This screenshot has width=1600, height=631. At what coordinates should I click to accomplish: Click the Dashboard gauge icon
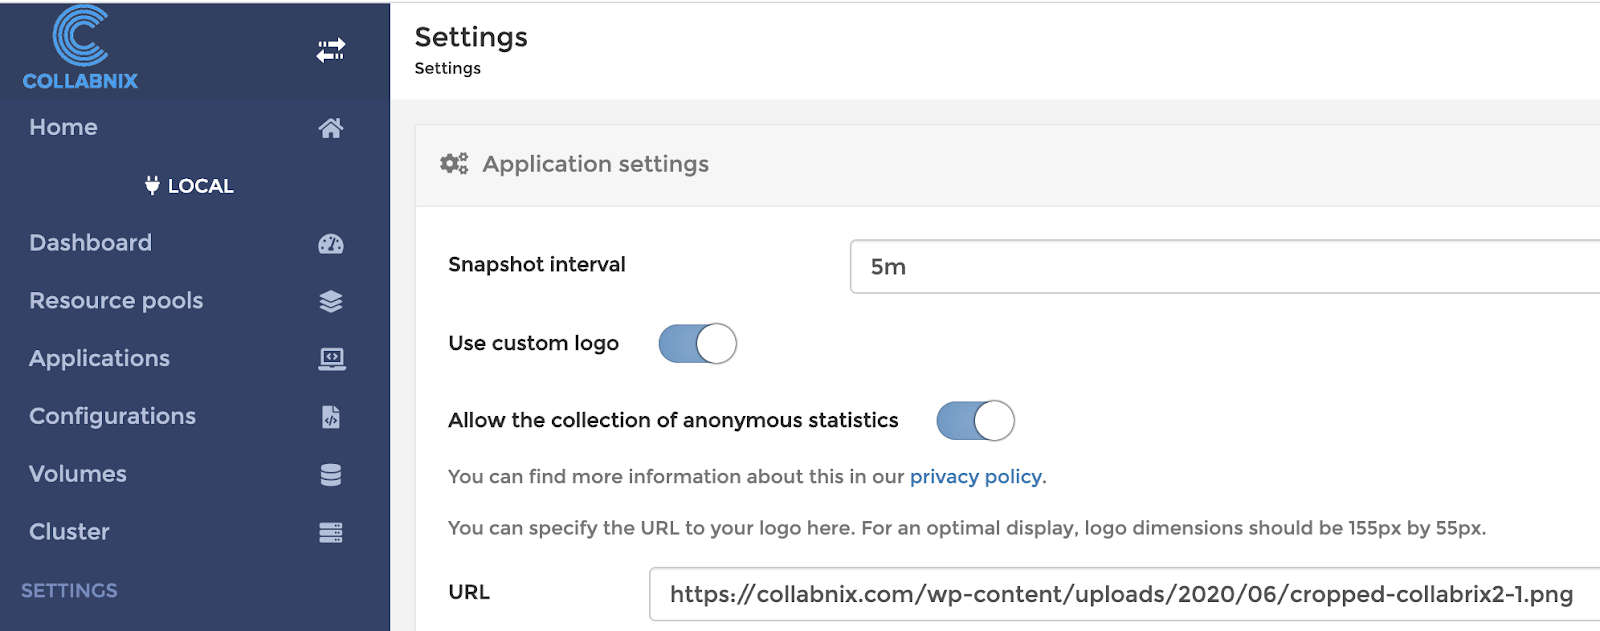(331, 244)
